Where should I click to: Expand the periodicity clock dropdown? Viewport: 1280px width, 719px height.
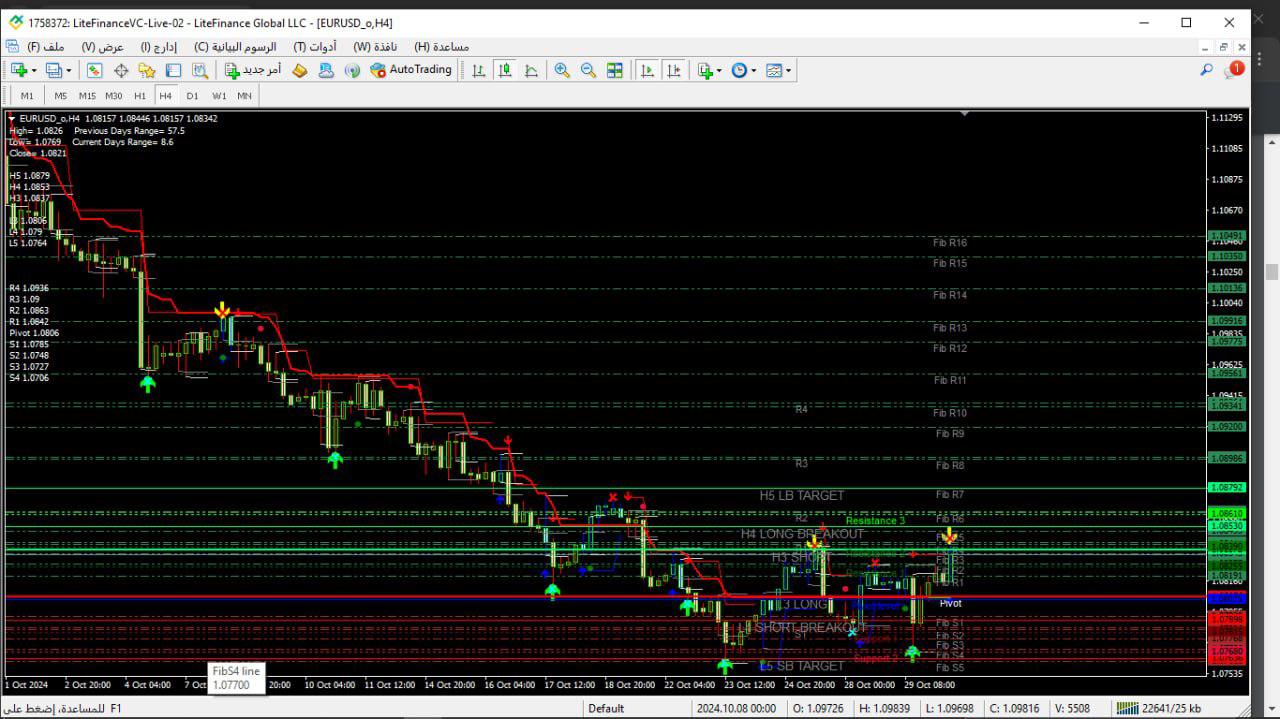[x=752, y=70]
